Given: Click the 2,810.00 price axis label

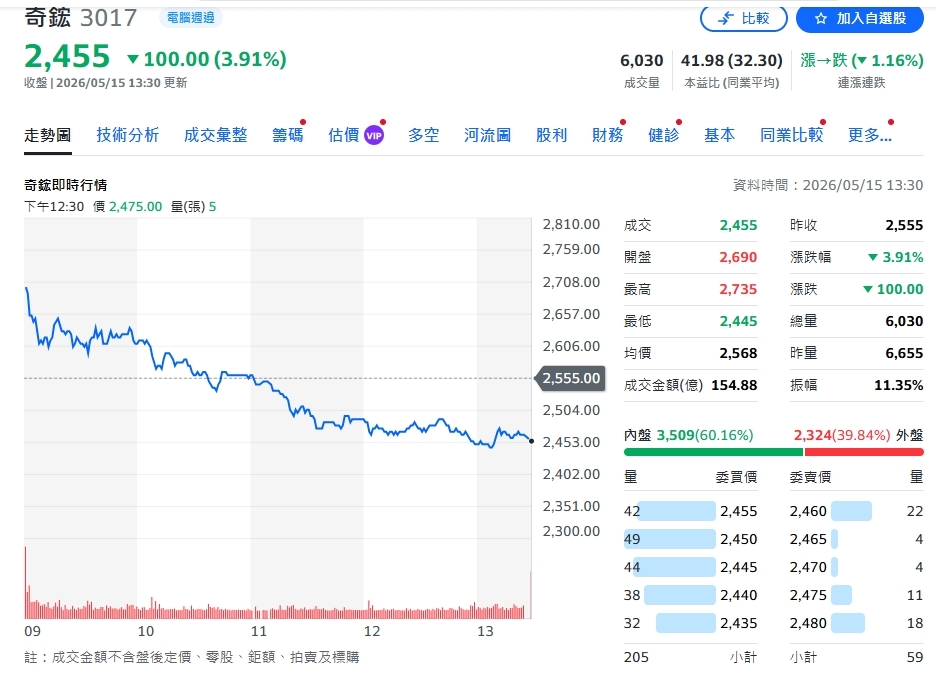Looking at the screenshot, I should point(571,225).
